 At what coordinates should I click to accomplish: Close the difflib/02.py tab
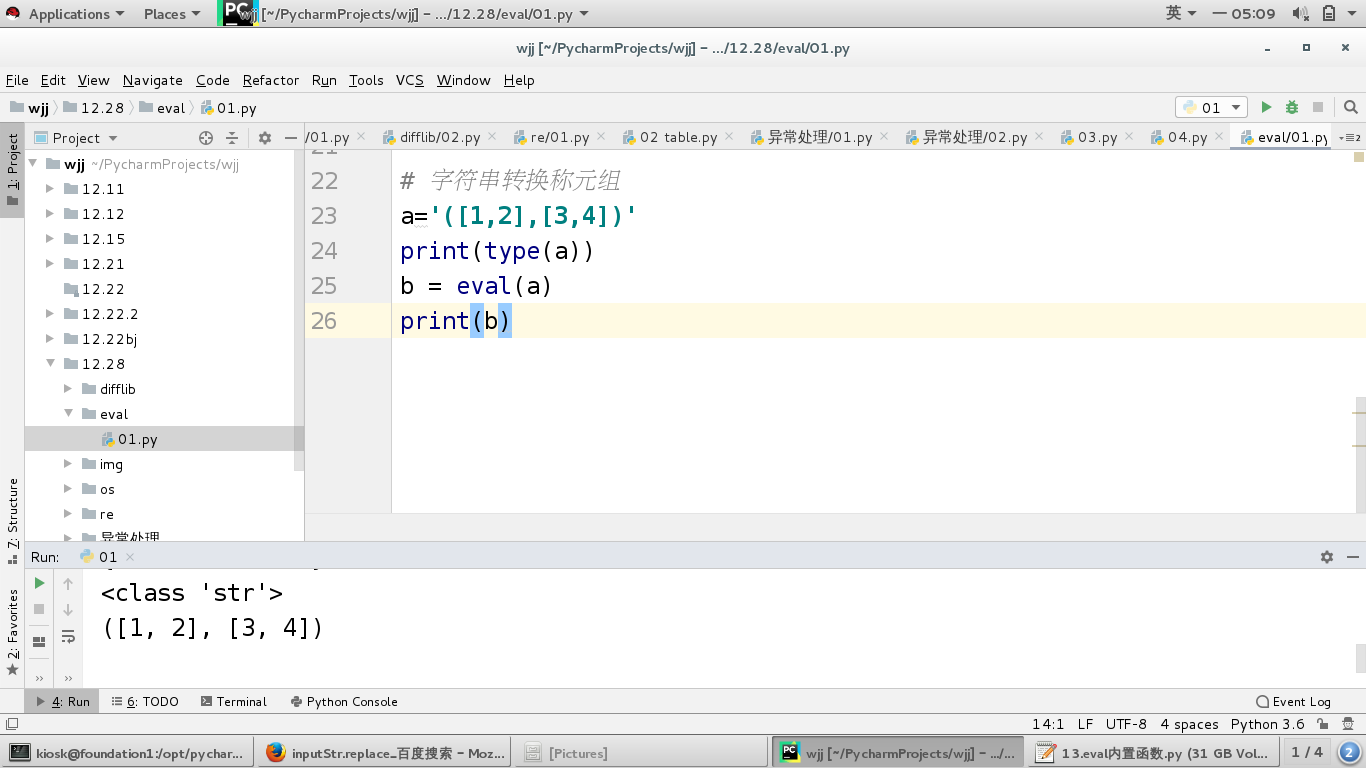click(493, 137)
